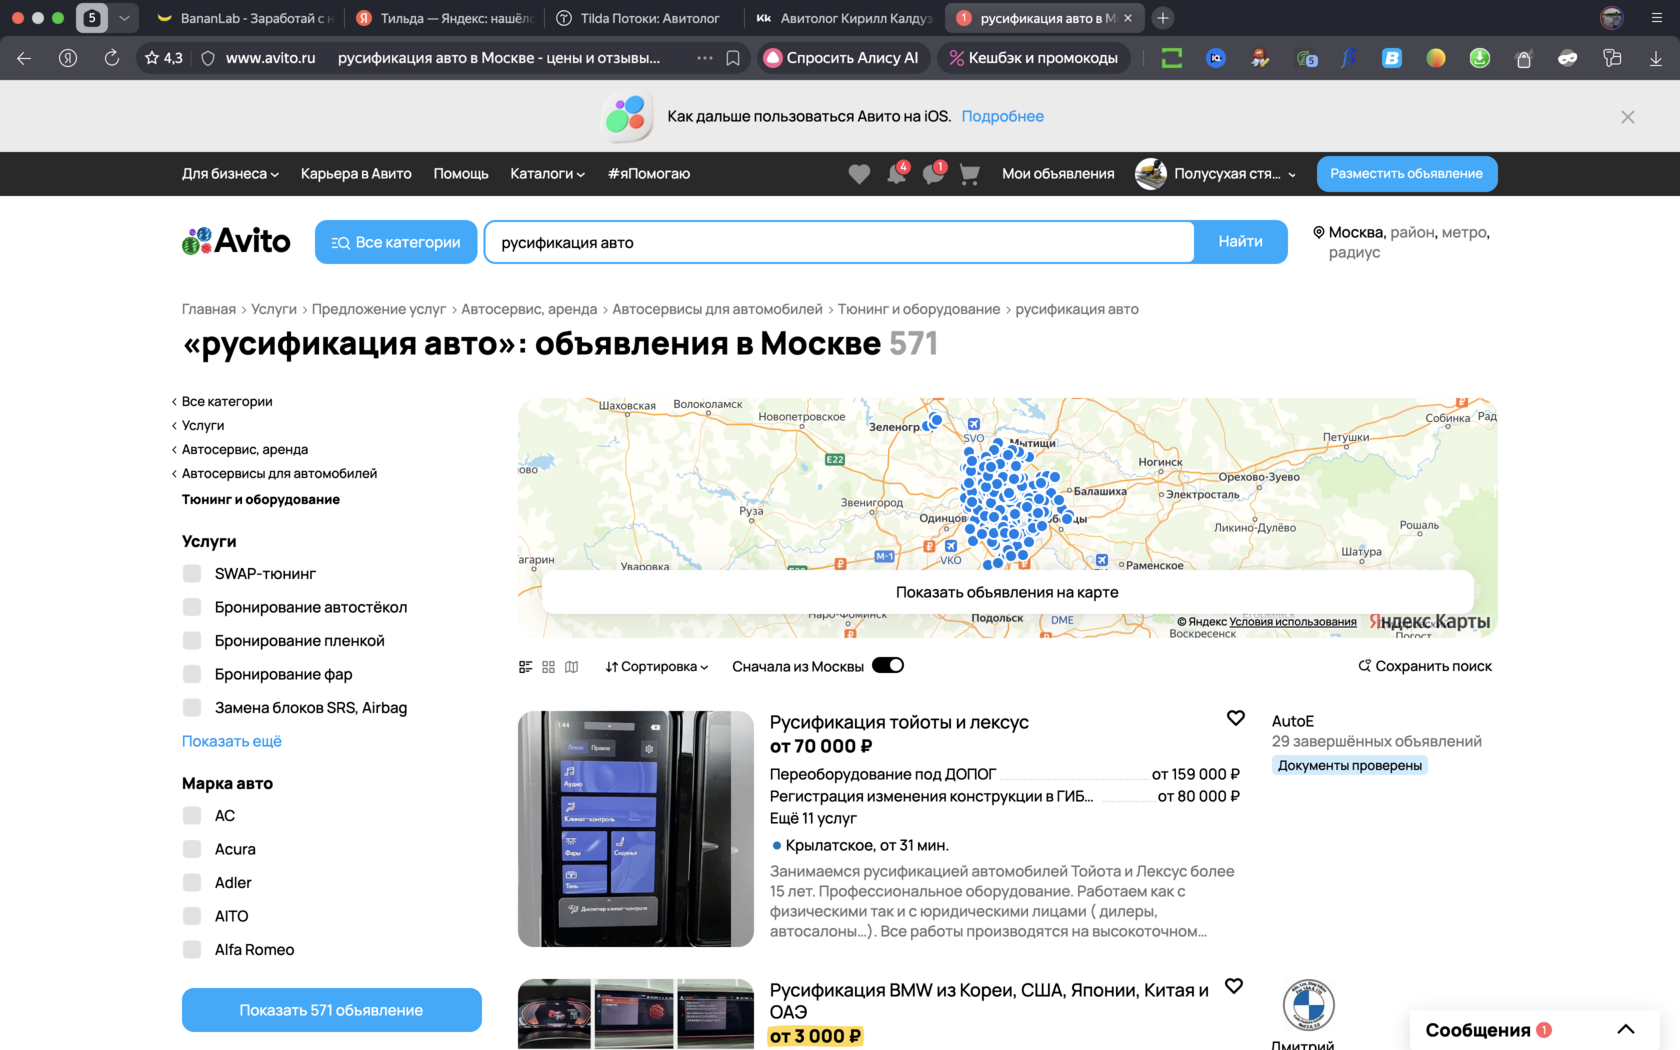1680x1050 pixels.
Task: Open Карьера в Авито menu item
Action: click(x=356, y=174)
